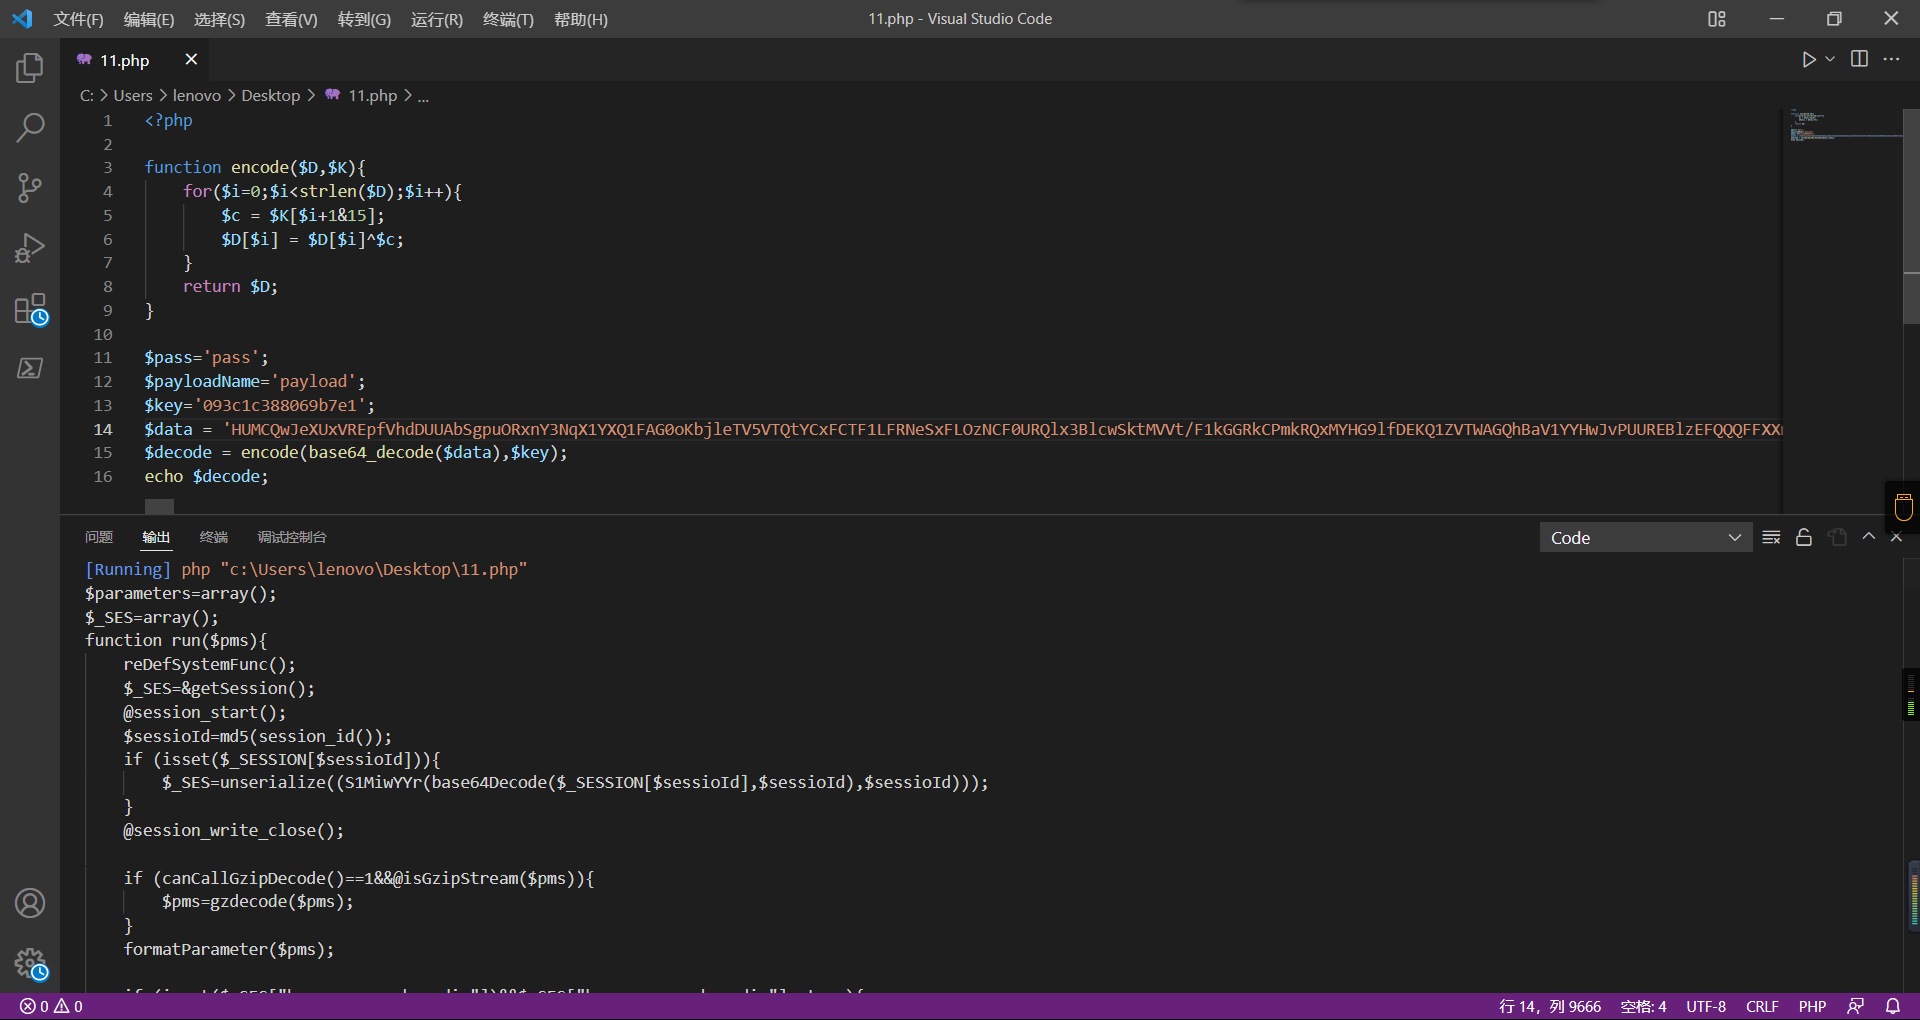Click the floating clipboard widget at right edge

click(1903, 507)
